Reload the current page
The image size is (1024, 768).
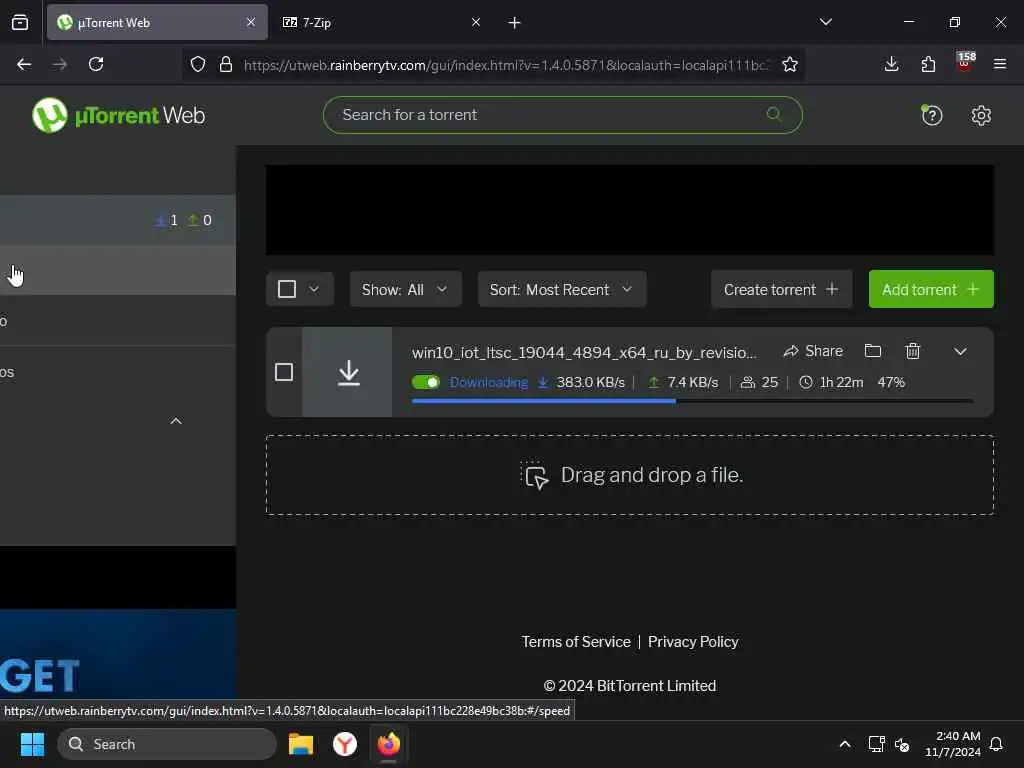pyautogui.click(x=96, y=64)
